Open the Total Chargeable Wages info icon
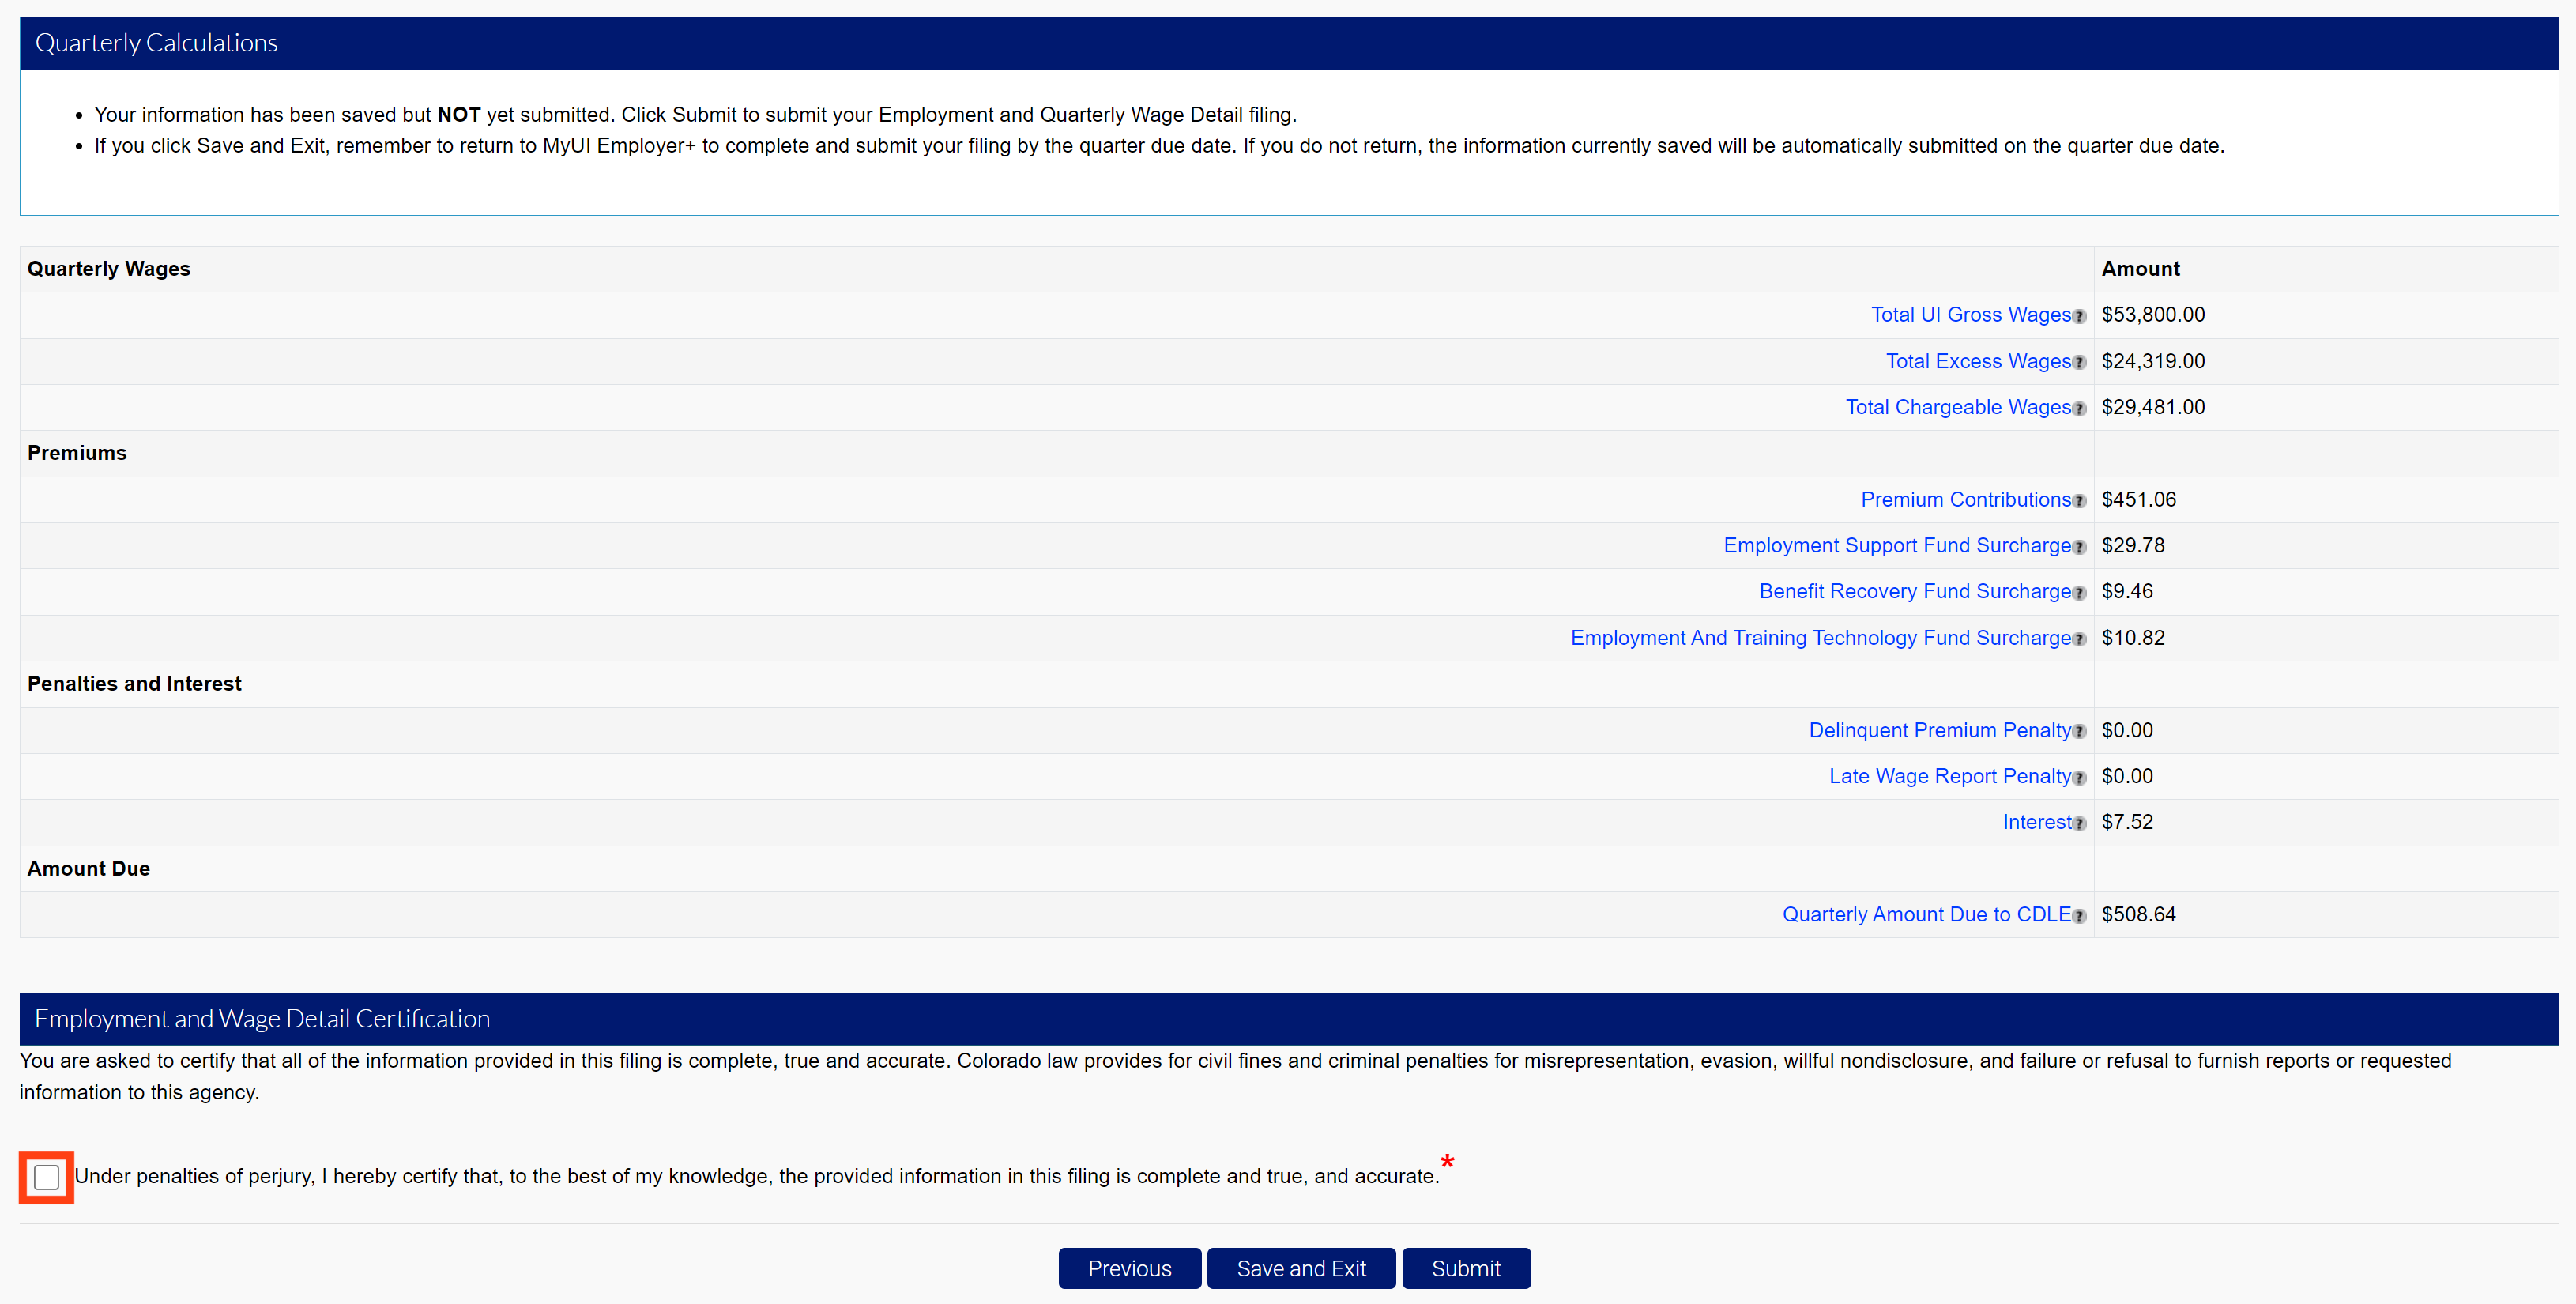 (x=2080, y=408)
